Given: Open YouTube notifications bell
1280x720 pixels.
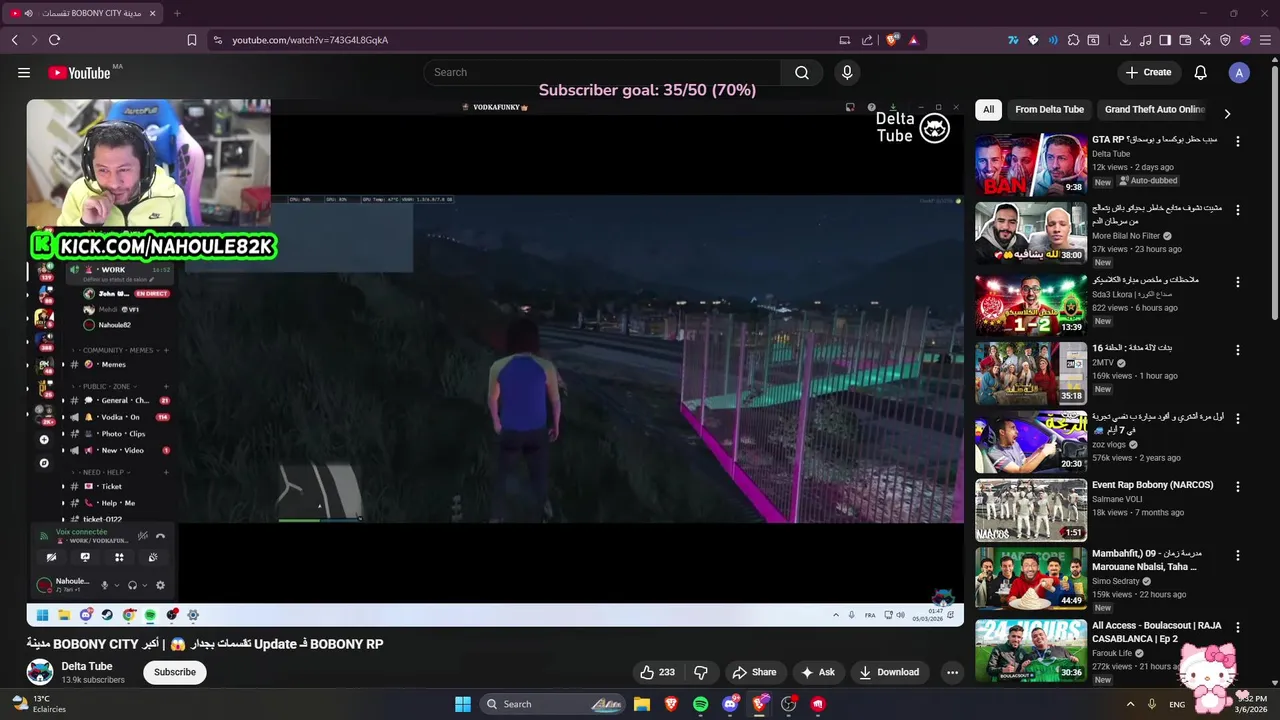Looking at the screenshot, I should (1201, 72).
